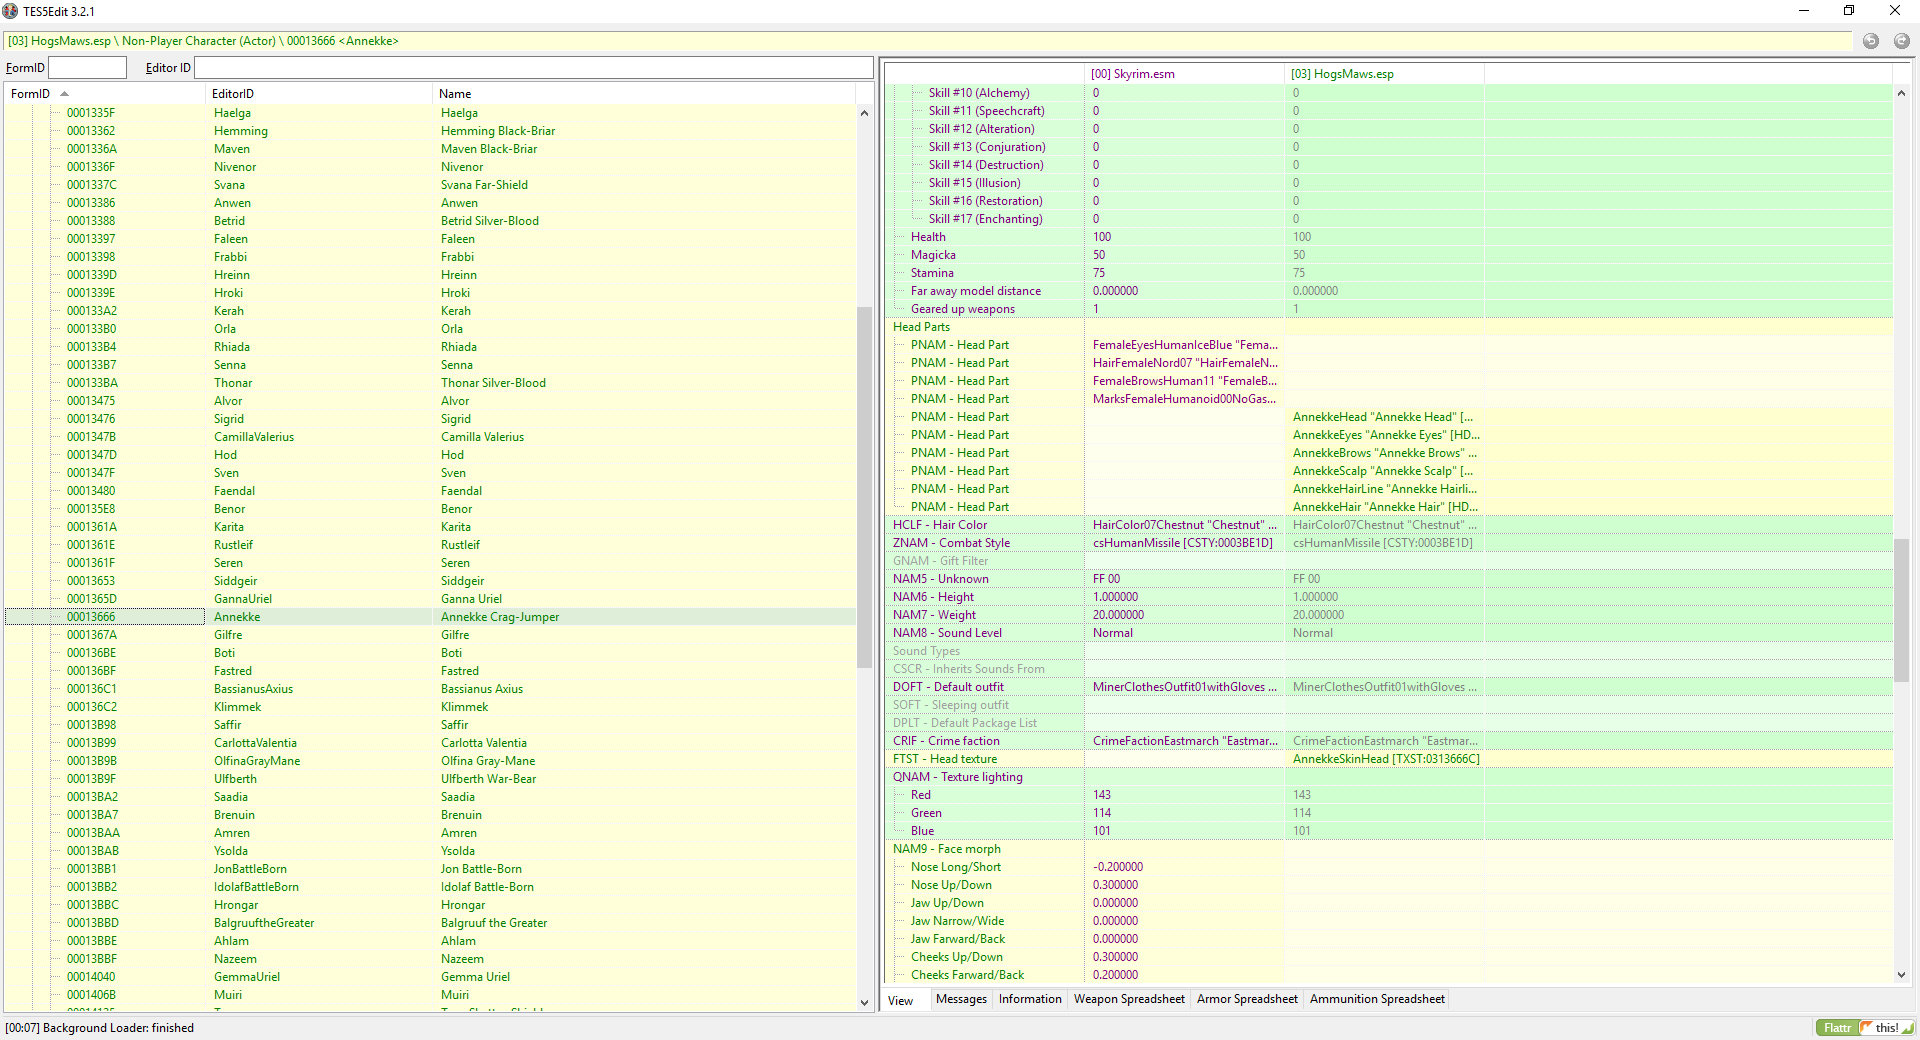The height and width of the screenshot is (1040, 1920).
Task: Click the record list scroll-up arrow
Action: [x=864, y=113]
